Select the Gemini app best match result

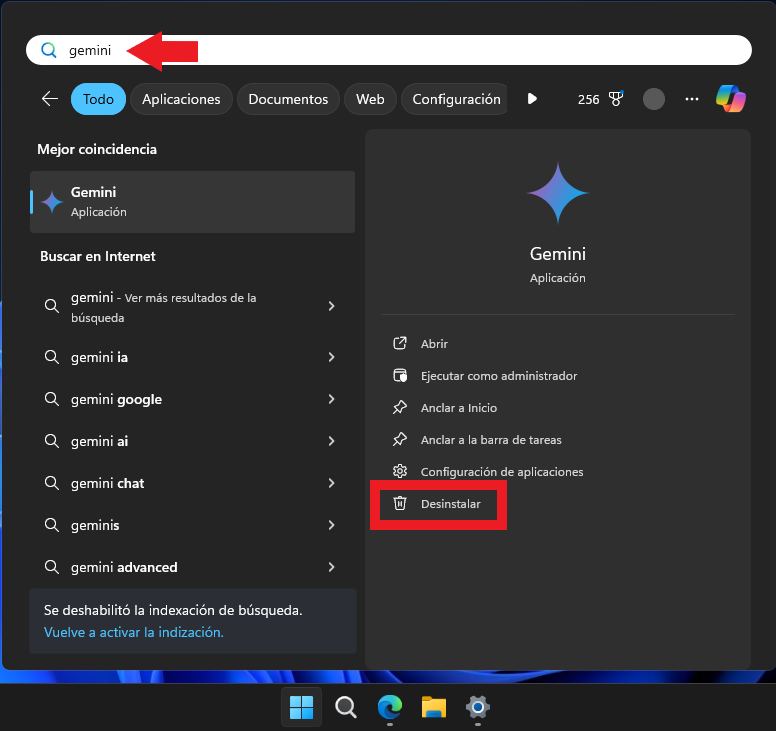click(x=193, y=202)
